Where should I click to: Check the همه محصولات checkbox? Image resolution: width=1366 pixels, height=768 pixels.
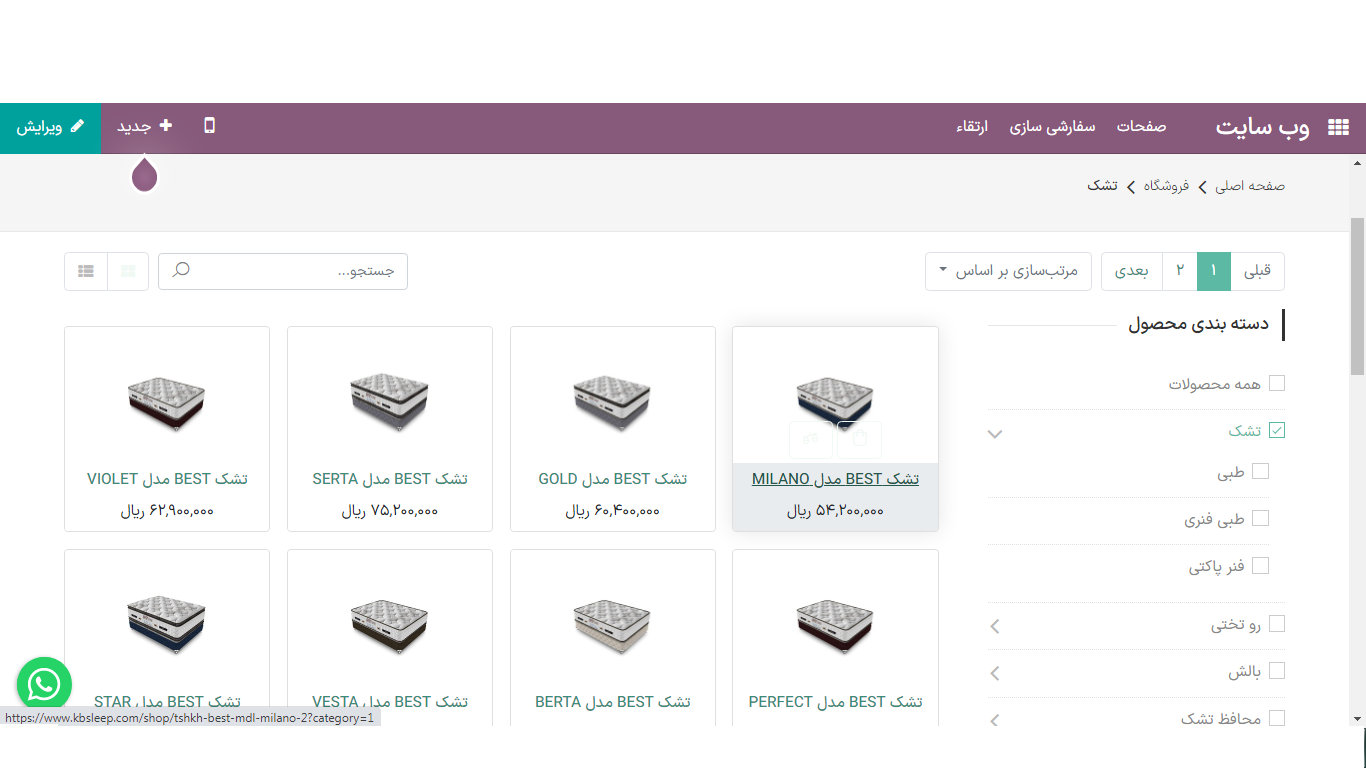[1277, 383]
